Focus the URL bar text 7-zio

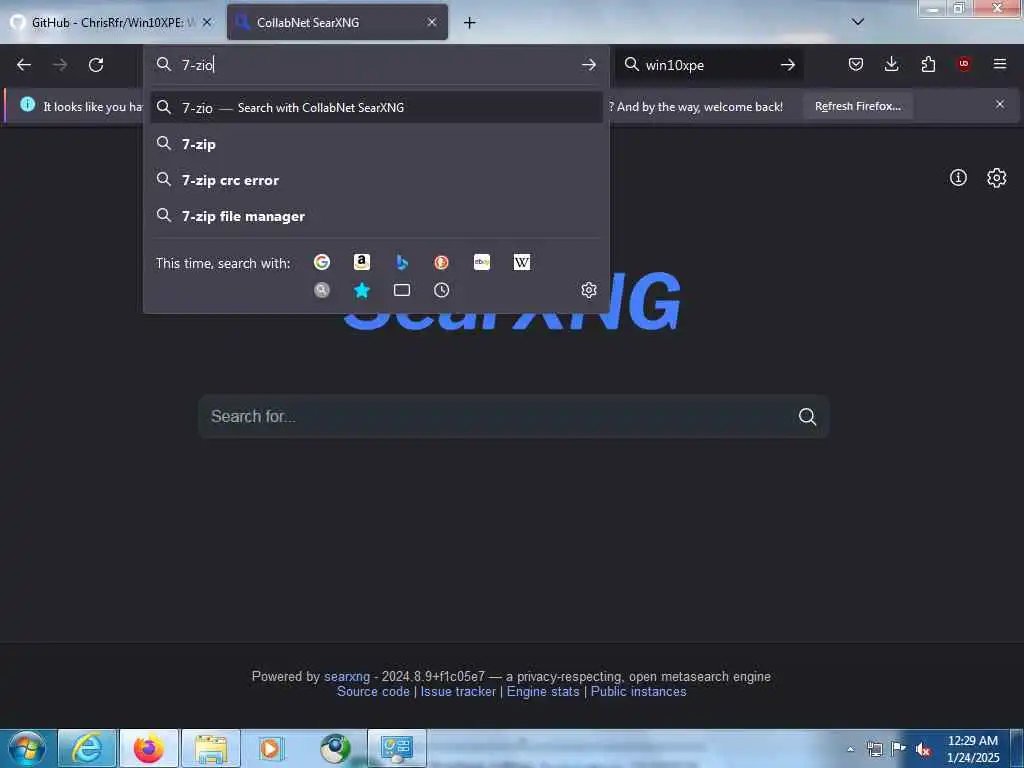coord(197,65)
